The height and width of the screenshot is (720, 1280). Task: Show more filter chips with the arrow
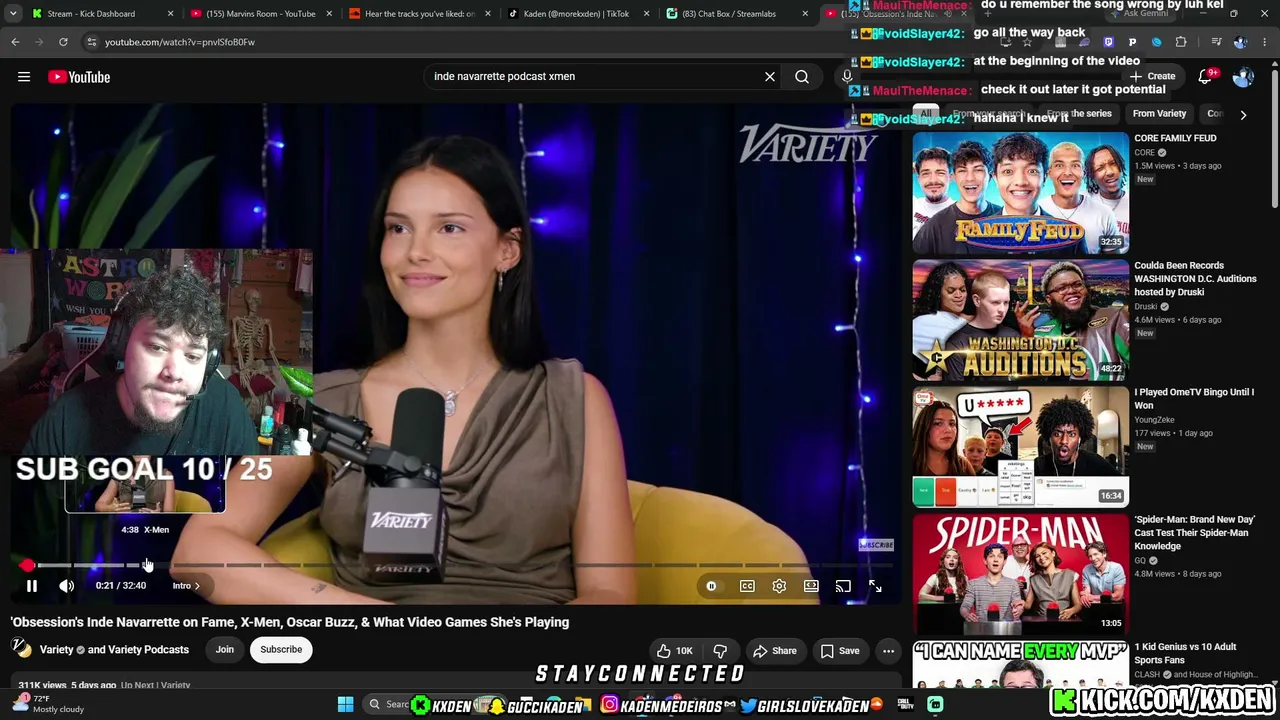point(1243,115)
